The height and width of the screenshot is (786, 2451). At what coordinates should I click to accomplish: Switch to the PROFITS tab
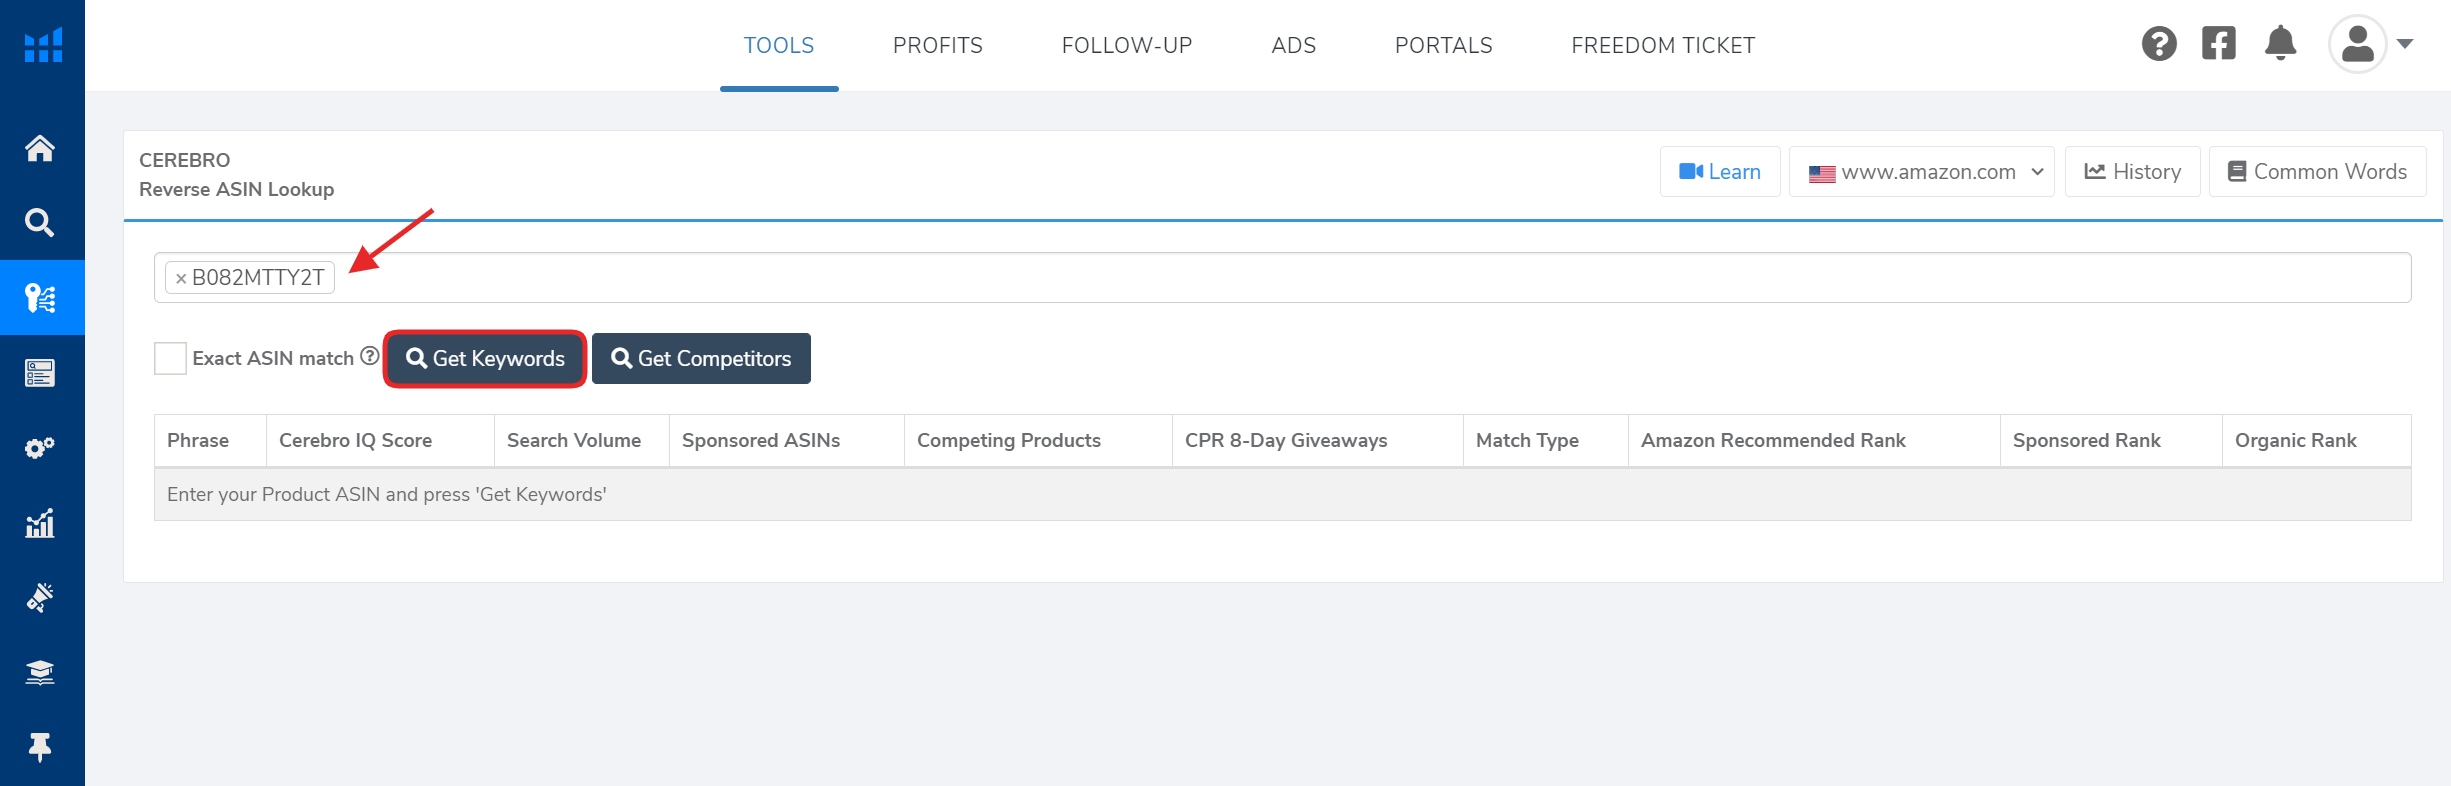pyautogui.click(x=937, y=45)
